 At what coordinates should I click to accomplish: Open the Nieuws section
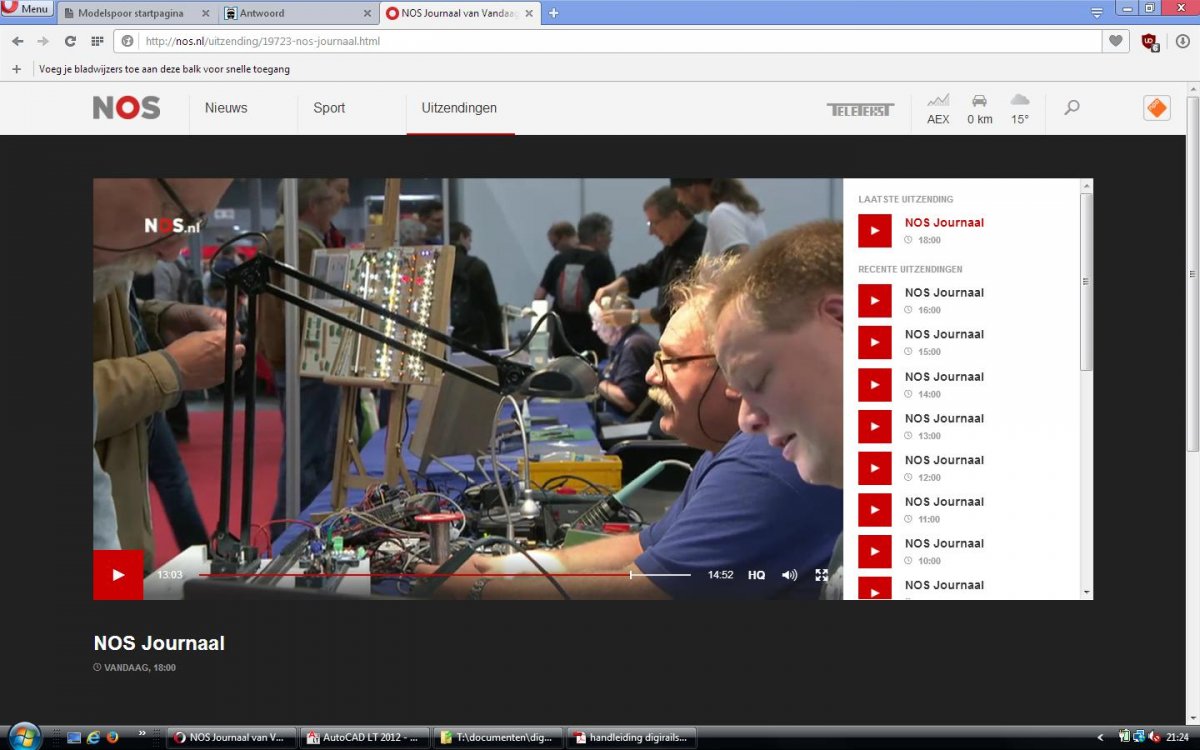[226, 108]
